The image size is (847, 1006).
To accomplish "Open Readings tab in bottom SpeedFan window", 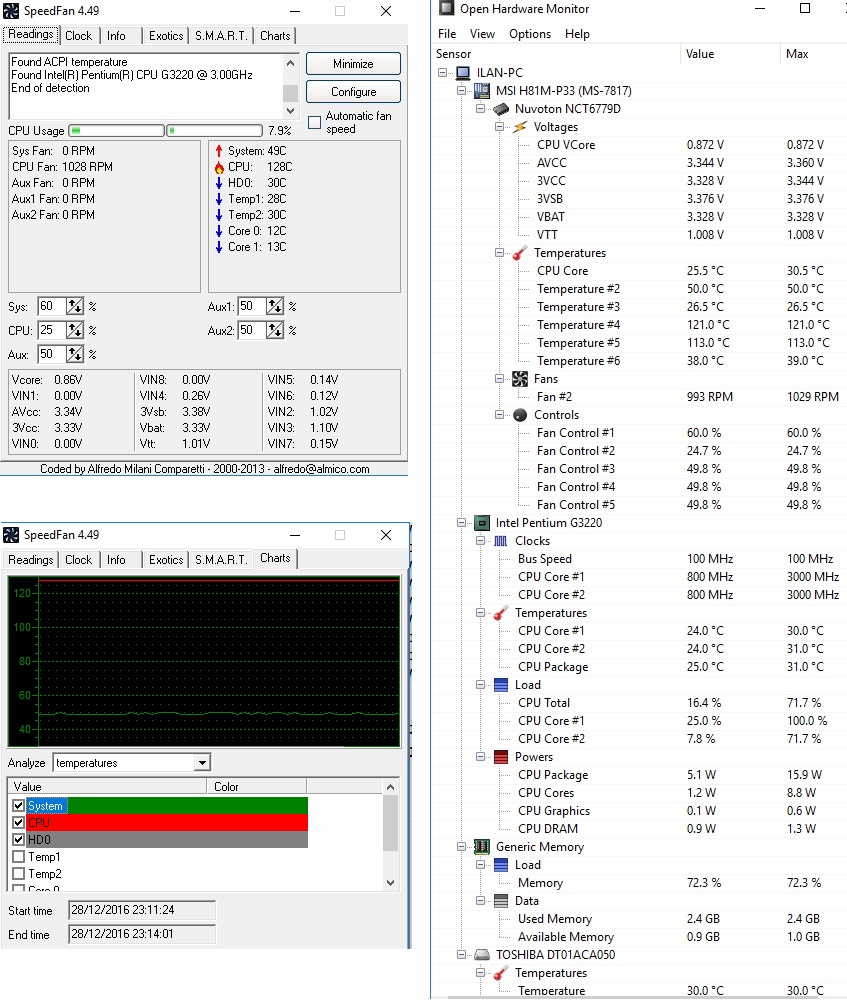I will point(30,560).
